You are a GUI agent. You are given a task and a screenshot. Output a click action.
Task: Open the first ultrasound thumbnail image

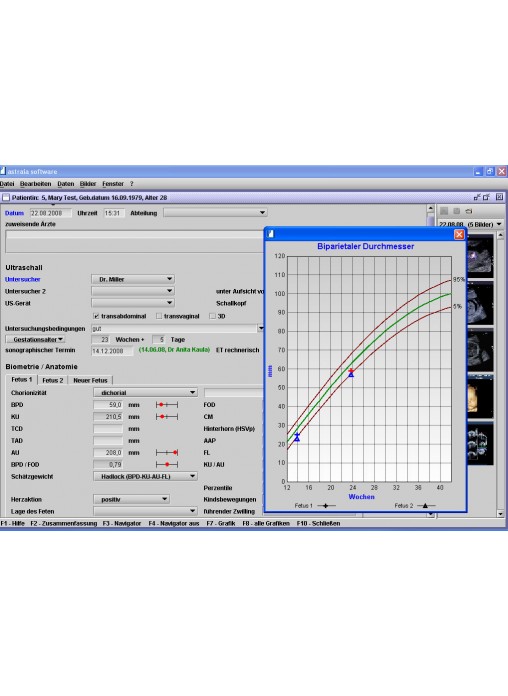pyautogui.click(x=480, y=256)
